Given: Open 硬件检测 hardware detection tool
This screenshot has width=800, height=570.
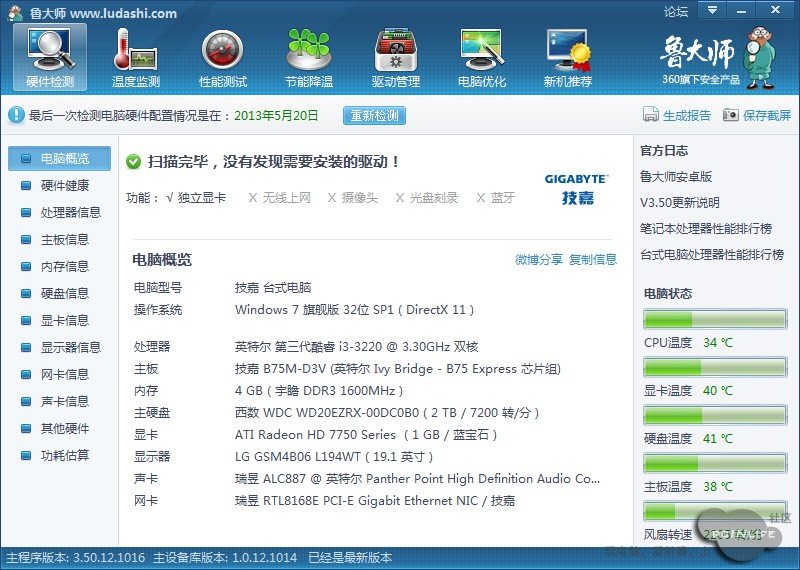Looking at the screenshot, I should point(50,57).
